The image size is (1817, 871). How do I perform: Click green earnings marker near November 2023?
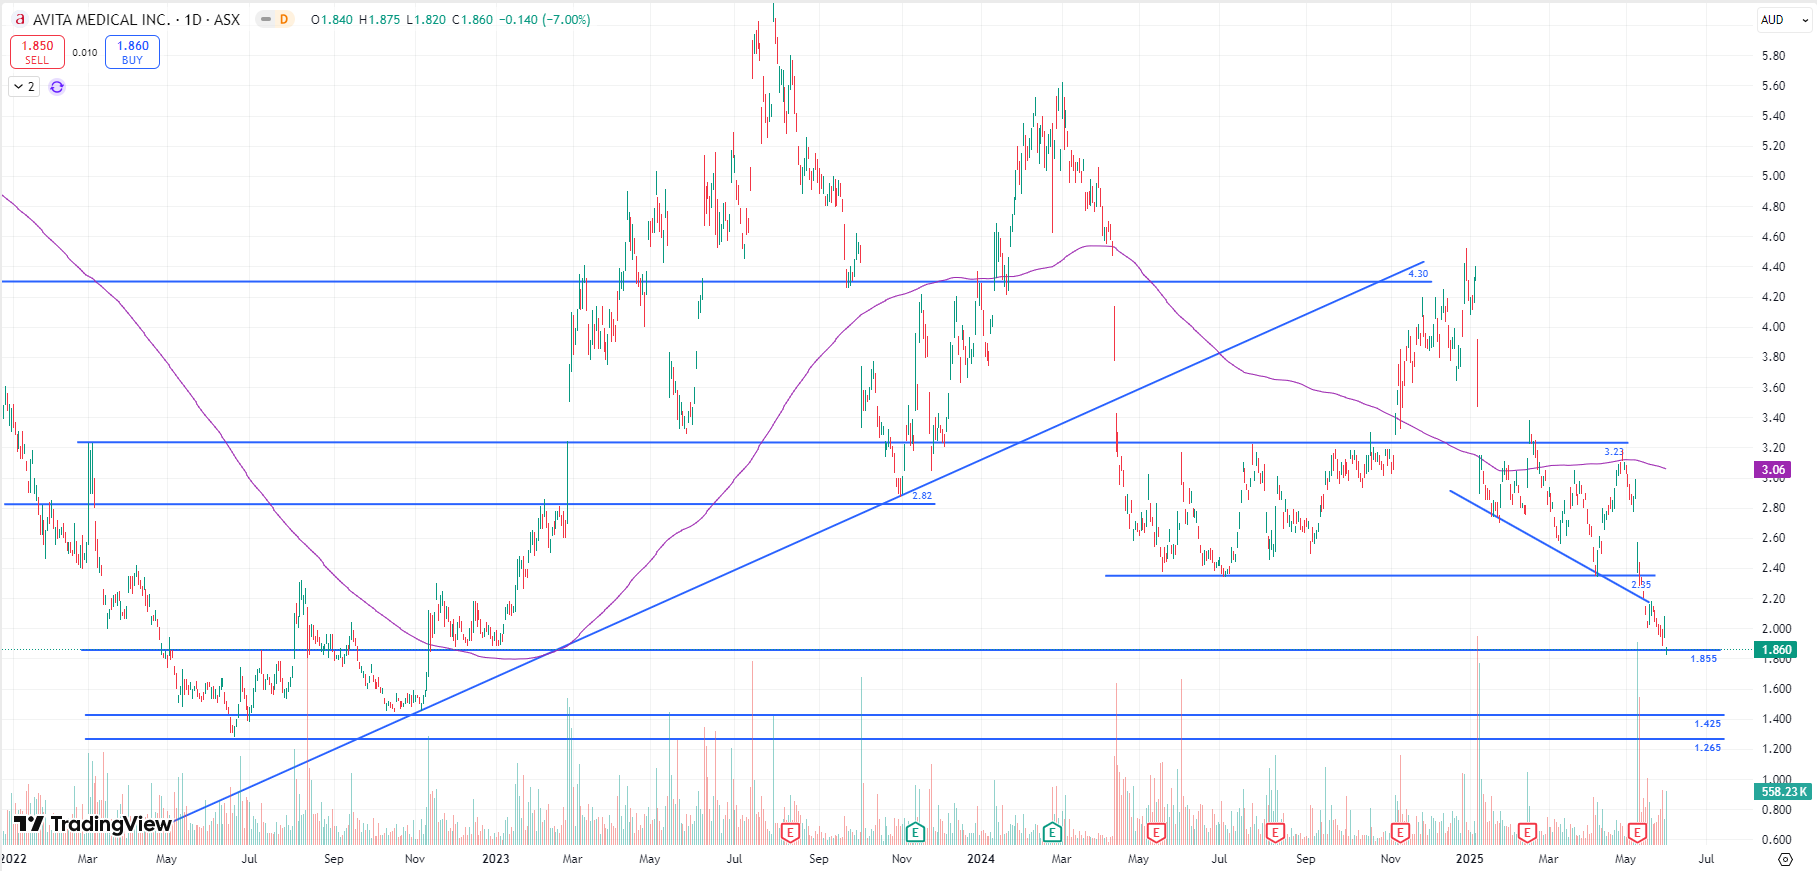(x=914, y=832)
